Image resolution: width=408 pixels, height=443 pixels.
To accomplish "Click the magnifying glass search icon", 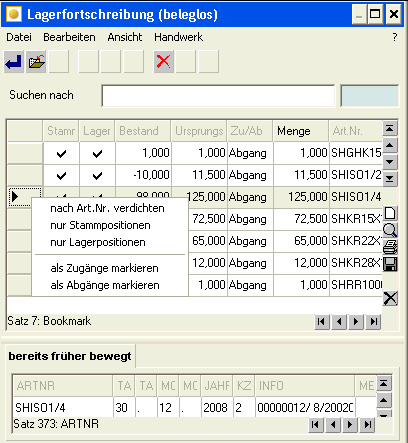I will [390, 230].
